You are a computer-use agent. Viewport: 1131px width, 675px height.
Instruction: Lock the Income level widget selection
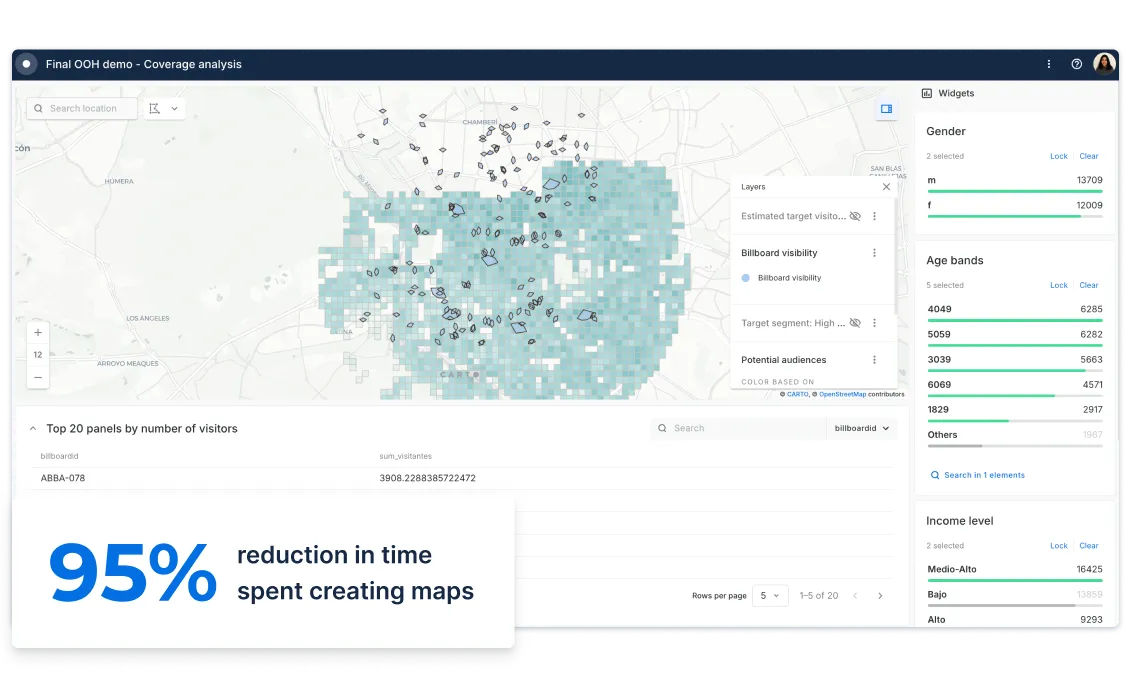(1058, 546)
